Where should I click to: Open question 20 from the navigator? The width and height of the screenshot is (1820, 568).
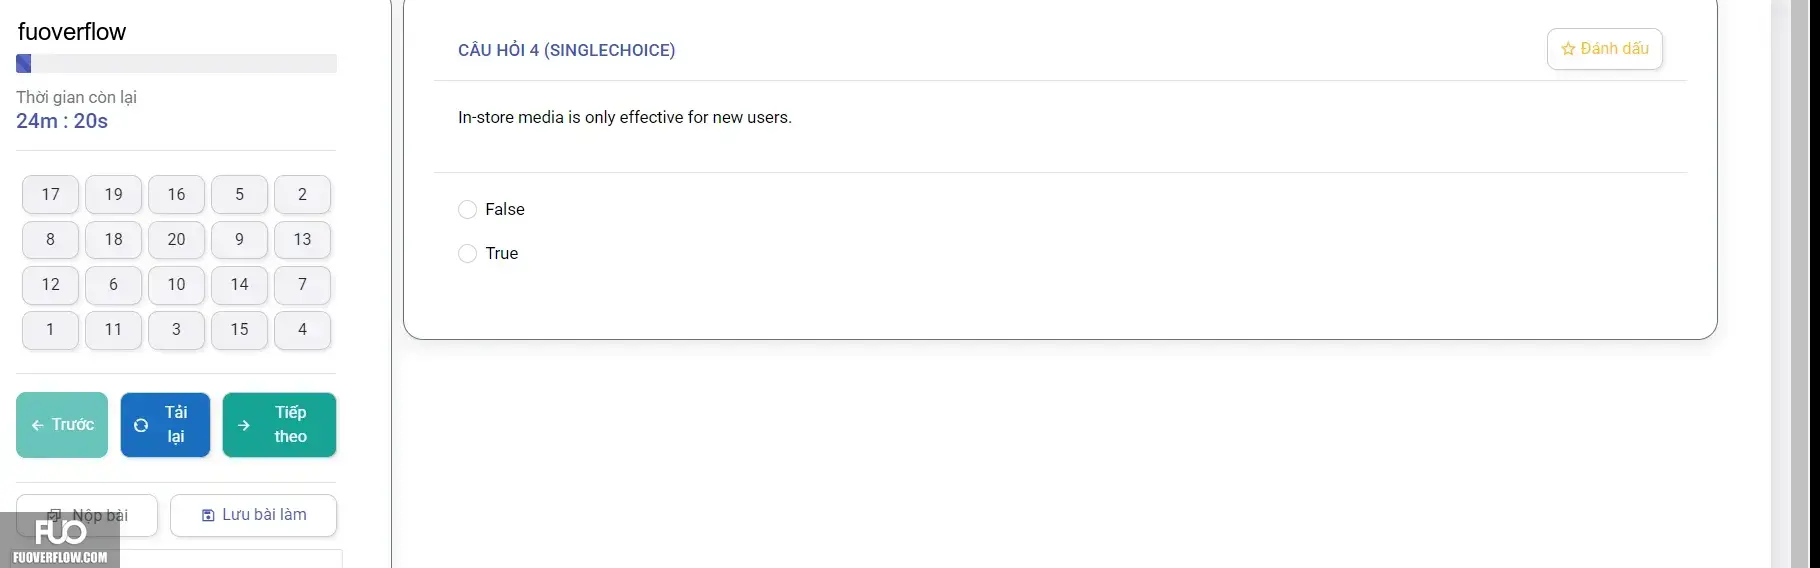coord(176,239)
